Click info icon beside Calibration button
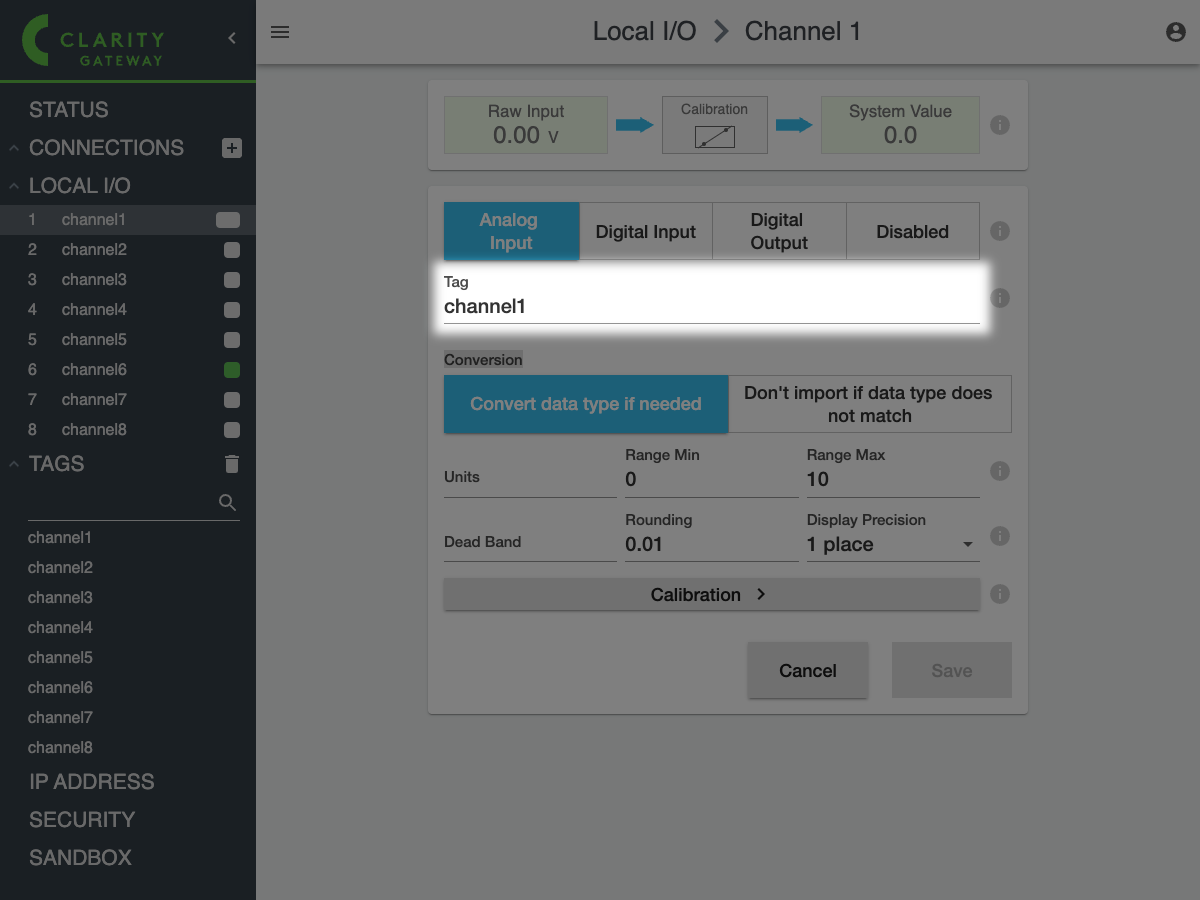 point(999,594)
